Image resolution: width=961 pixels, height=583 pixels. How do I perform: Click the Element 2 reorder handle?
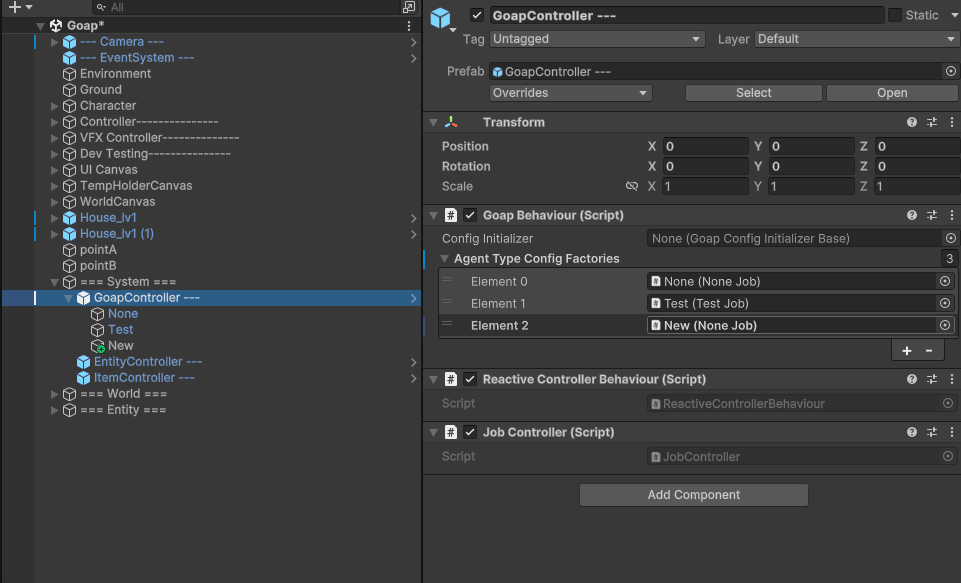[x=447, y=324]
